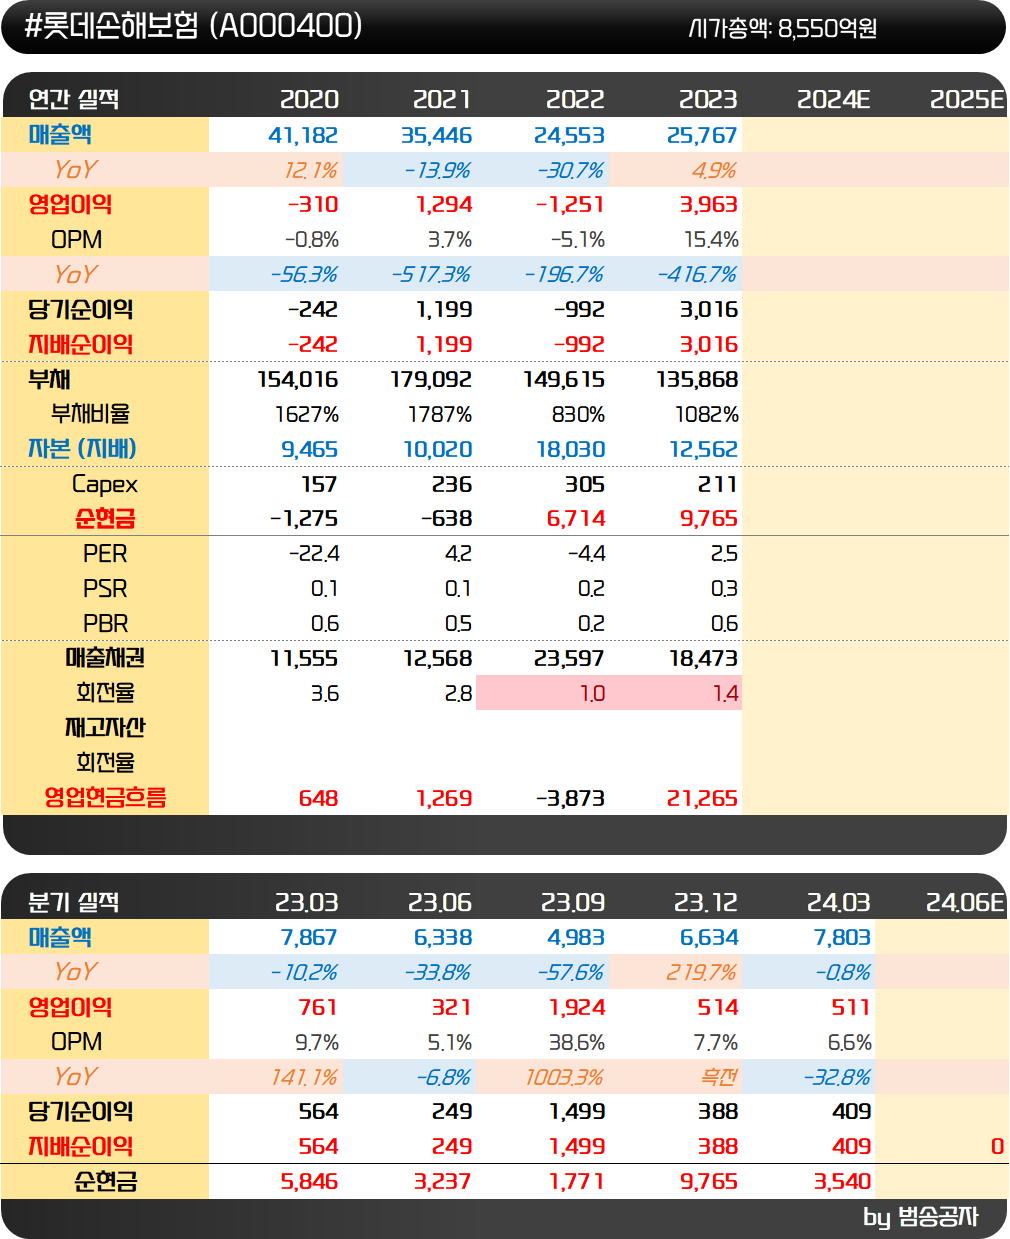The height and width of the screenshot is (1239, 1010).
Task: Click the Capex value 305
Action: (x=585, y=484)
